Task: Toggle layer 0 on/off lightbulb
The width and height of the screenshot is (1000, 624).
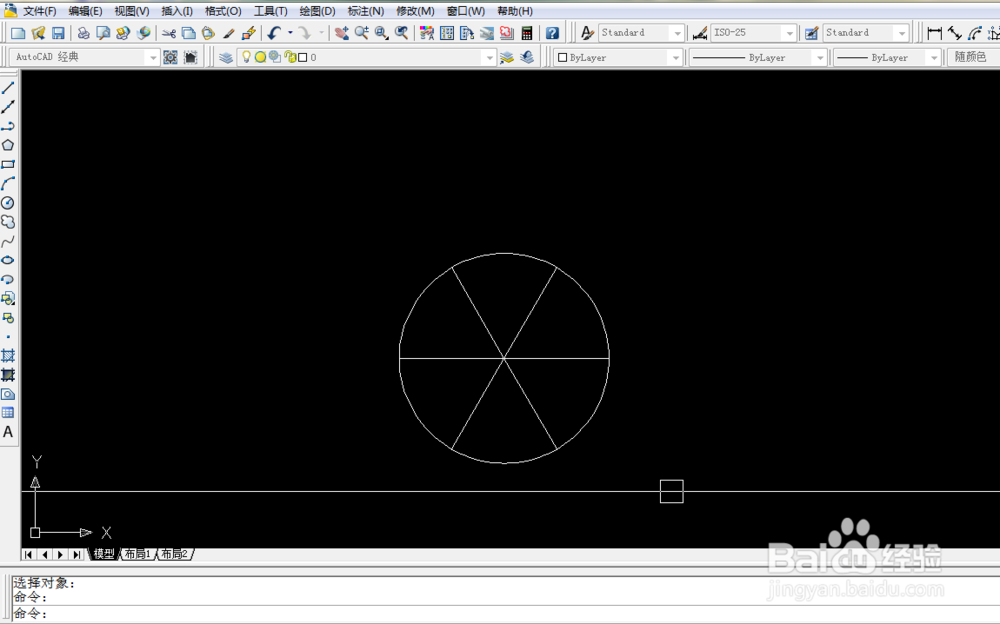Action: click(x=247, y=57)
